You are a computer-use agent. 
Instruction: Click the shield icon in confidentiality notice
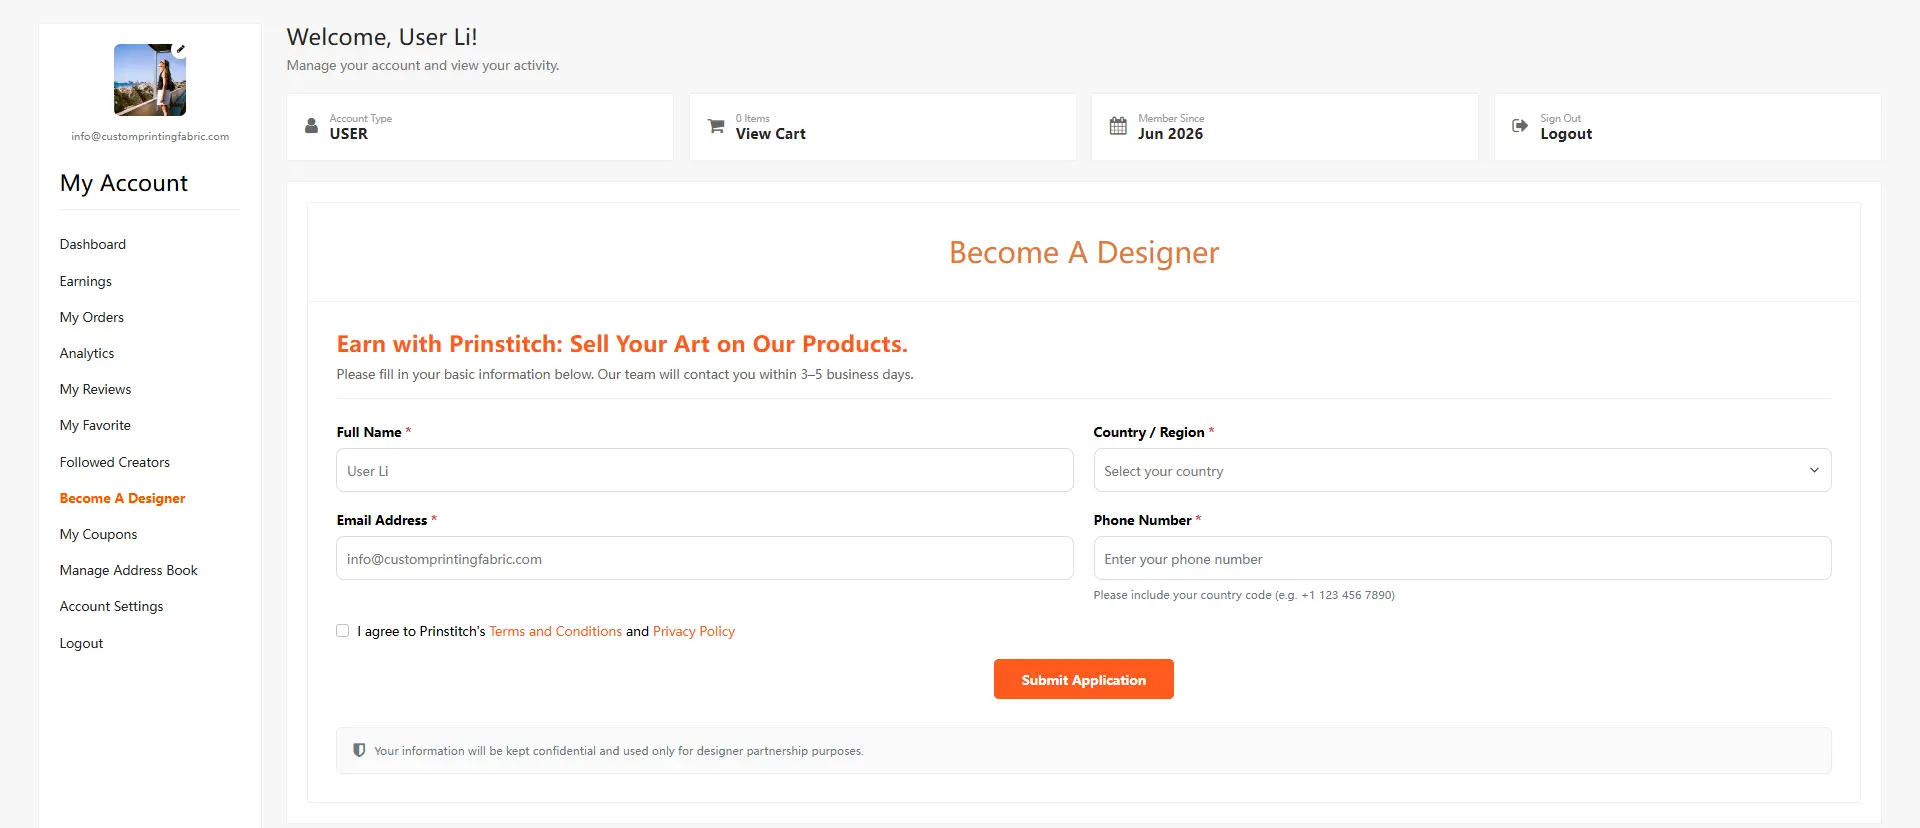(x=359, y=750)
